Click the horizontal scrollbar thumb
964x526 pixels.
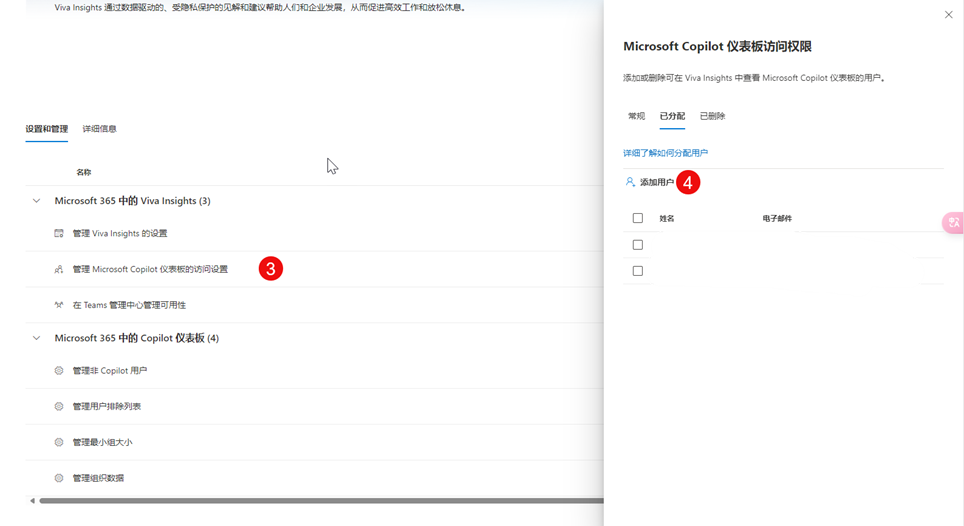[x=322, y=501]
